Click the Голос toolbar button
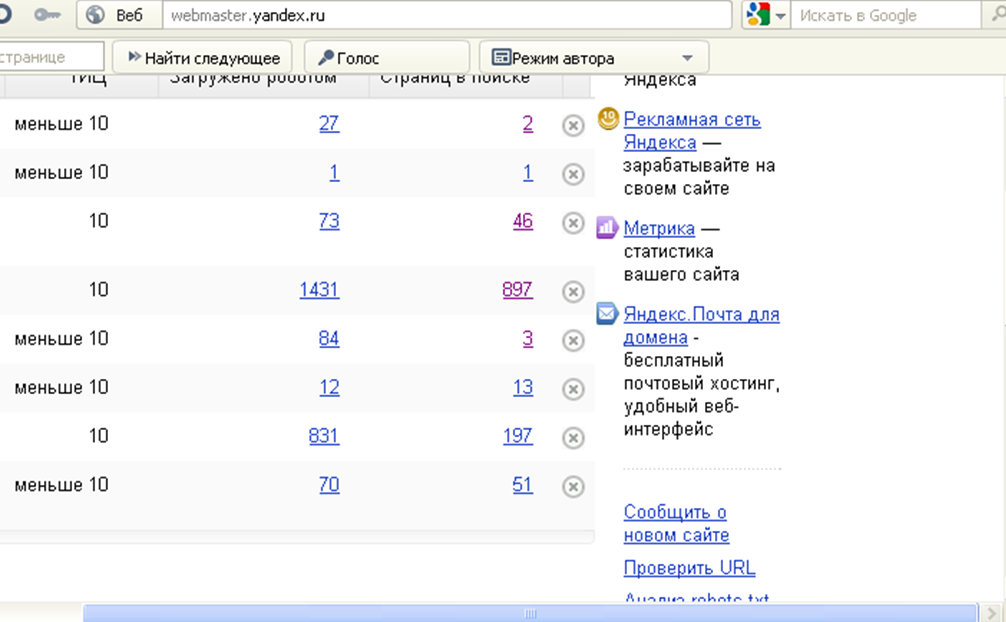 (x=386, y=58)
